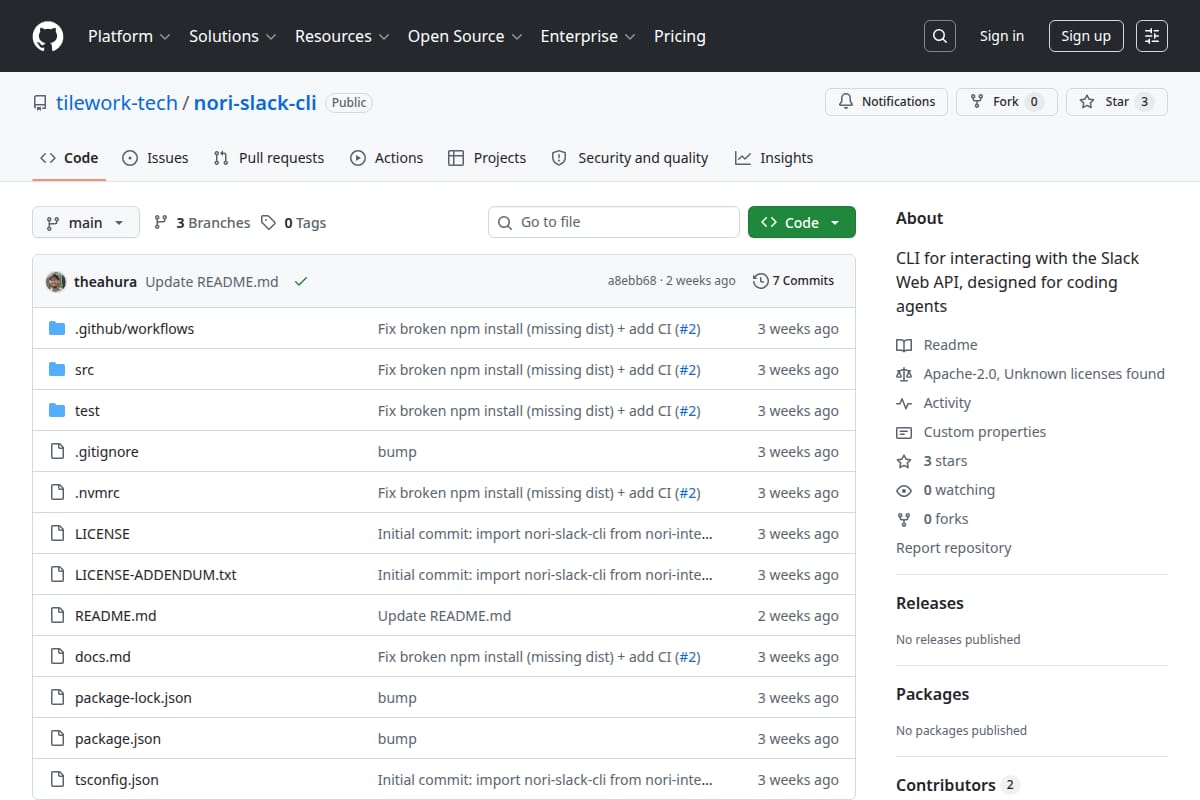Open package-lock.json file

tap(133, 698)
